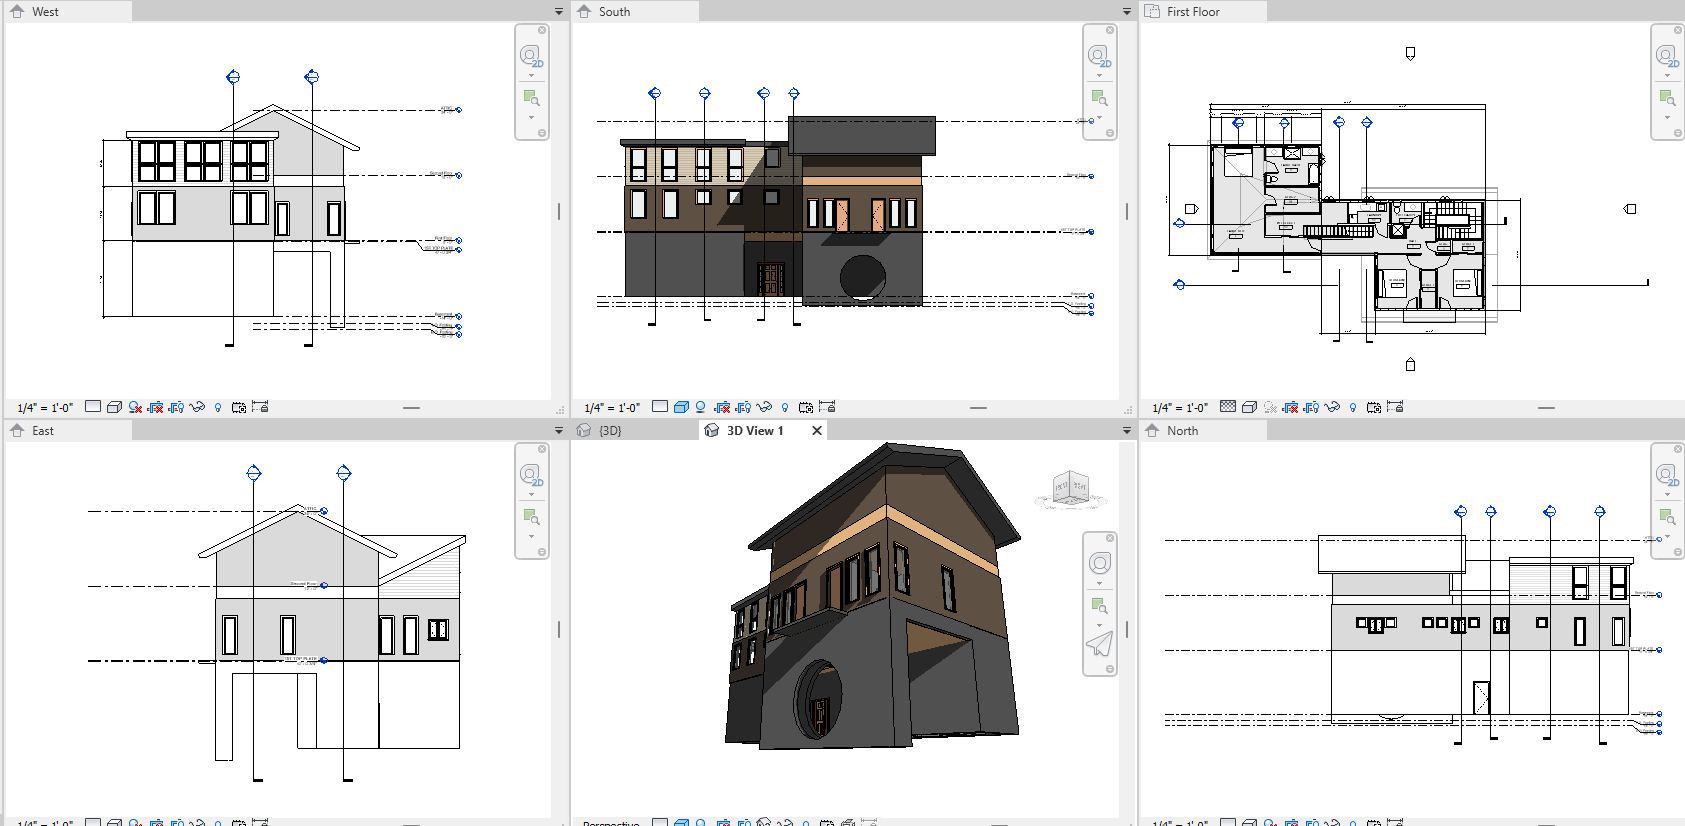Image resolution: width=1685 pixels, height=826 pixels.
Task: Reveal constraints in First Floor view
Action: pyautogui.click(x=1395, y=407)
